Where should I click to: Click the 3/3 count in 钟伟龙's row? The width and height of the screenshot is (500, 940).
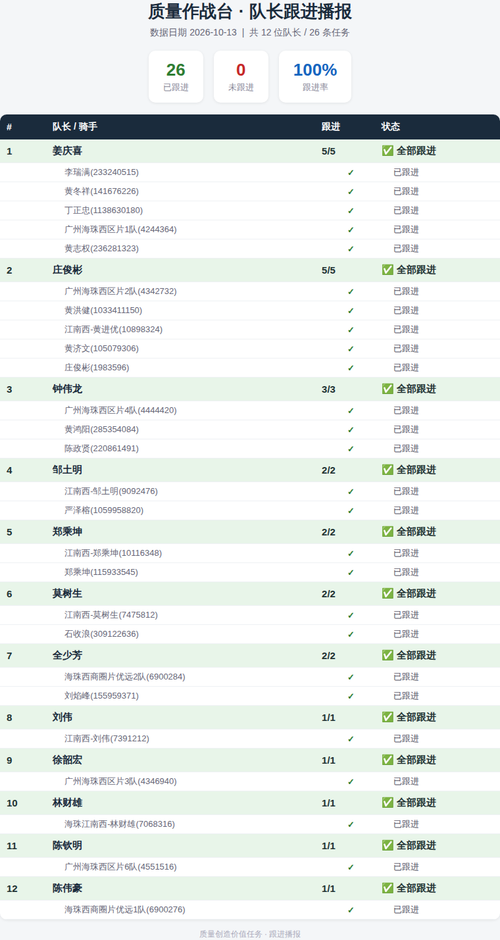tap(329, 389)
